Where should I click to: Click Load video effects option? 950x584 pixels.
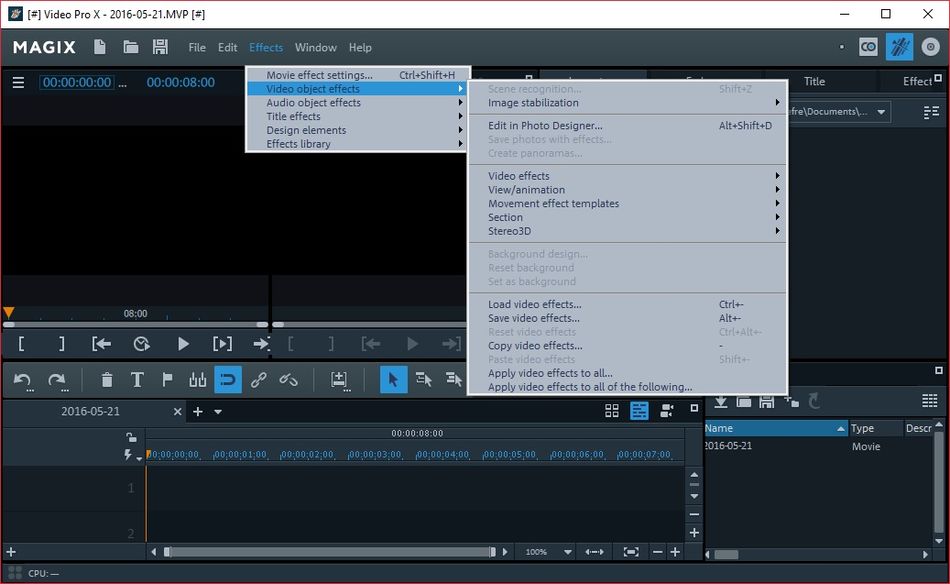point(534,305)
